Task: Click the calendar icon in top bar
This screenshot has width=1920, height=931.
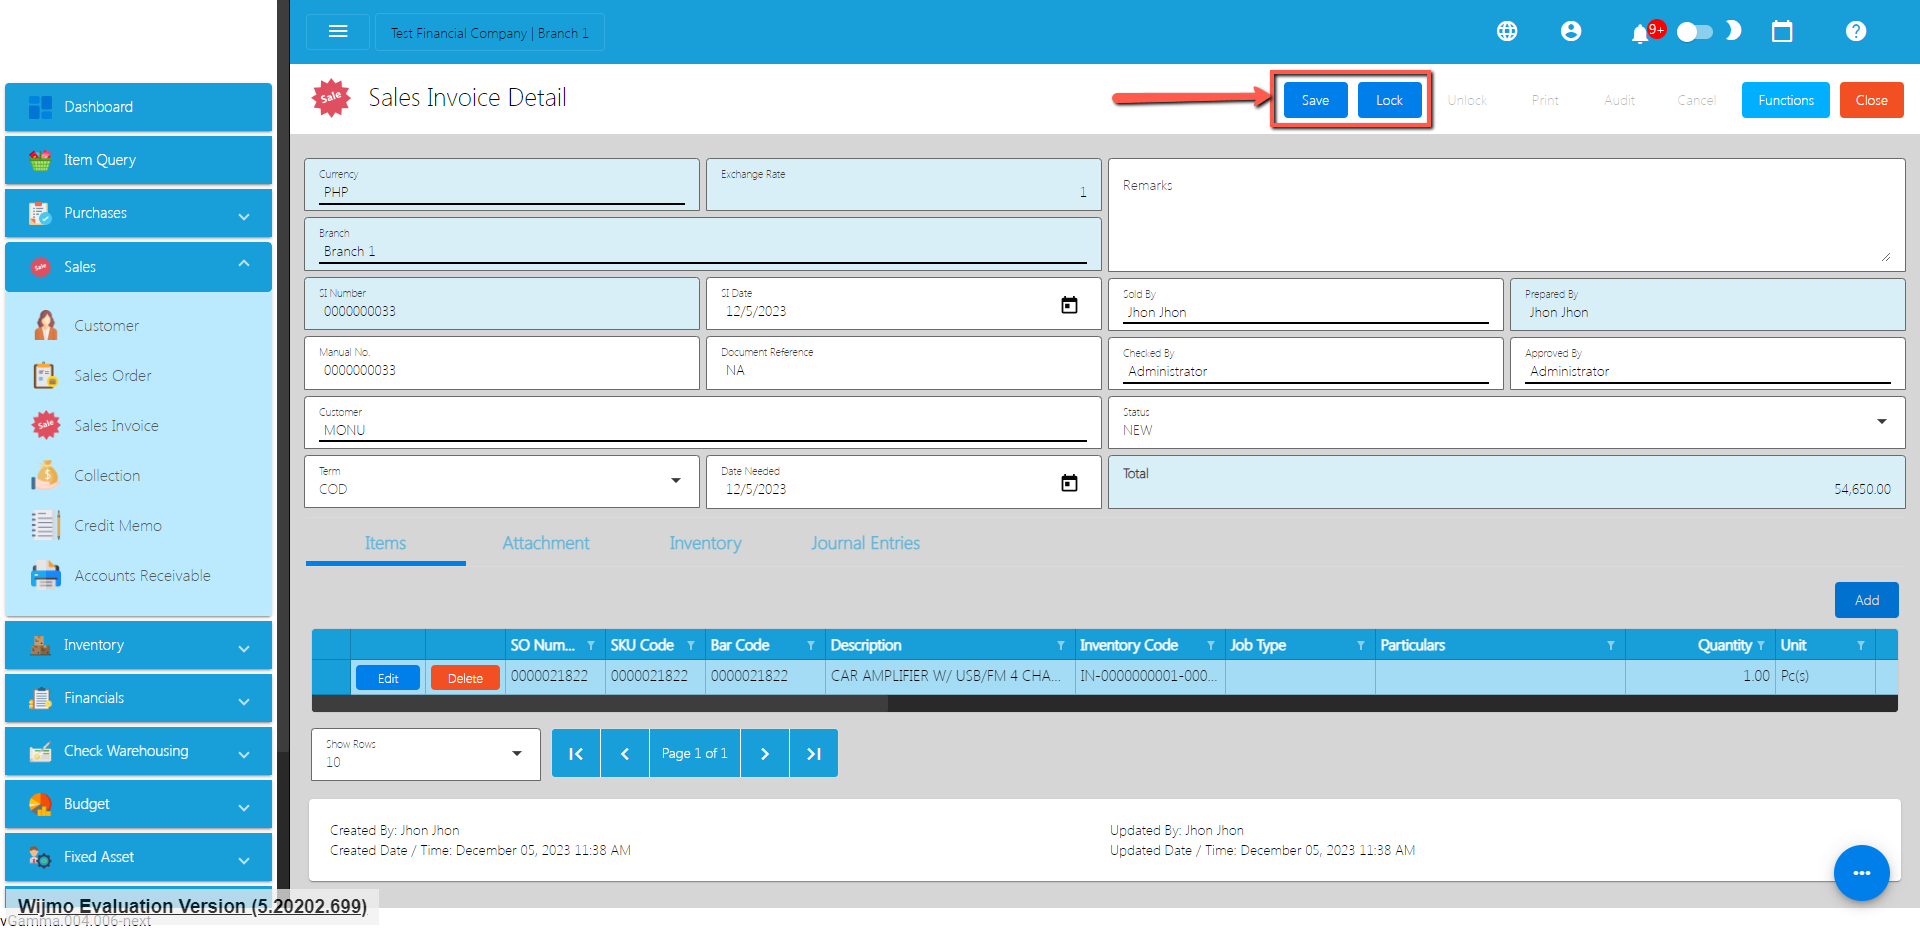Action: click(x=1782, y=32)
